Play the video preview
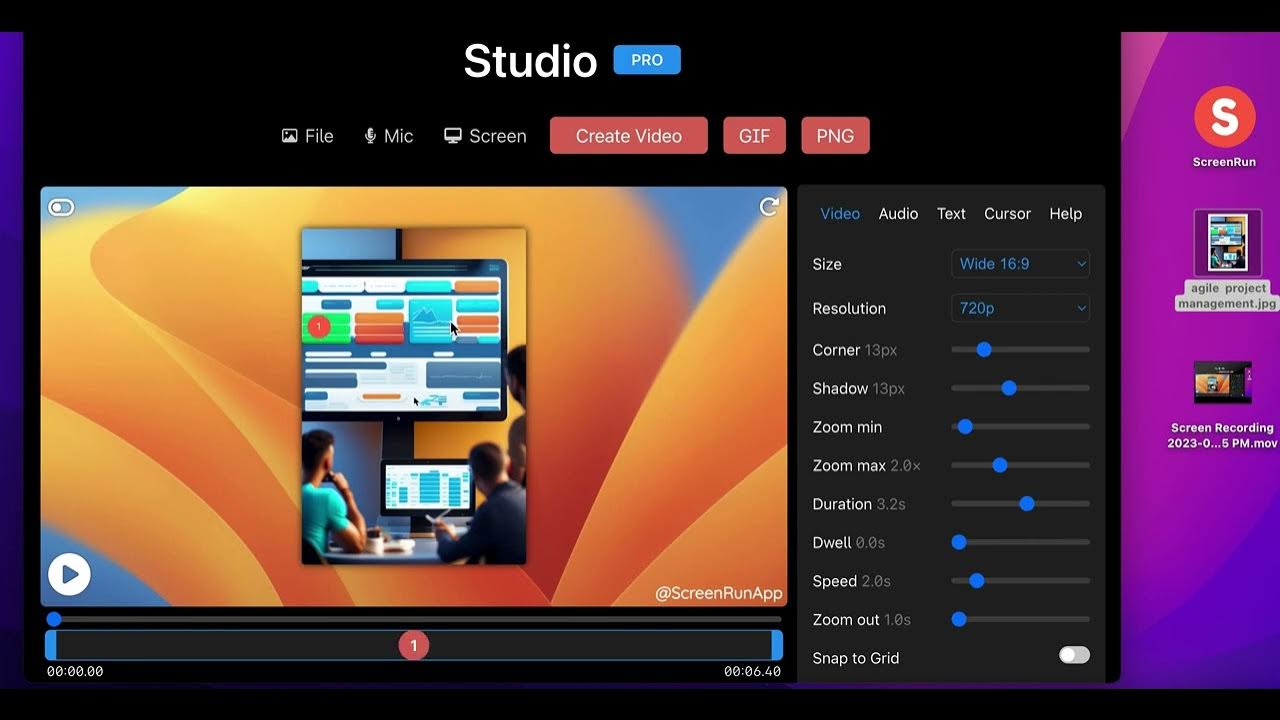 (x=69, y=574)
